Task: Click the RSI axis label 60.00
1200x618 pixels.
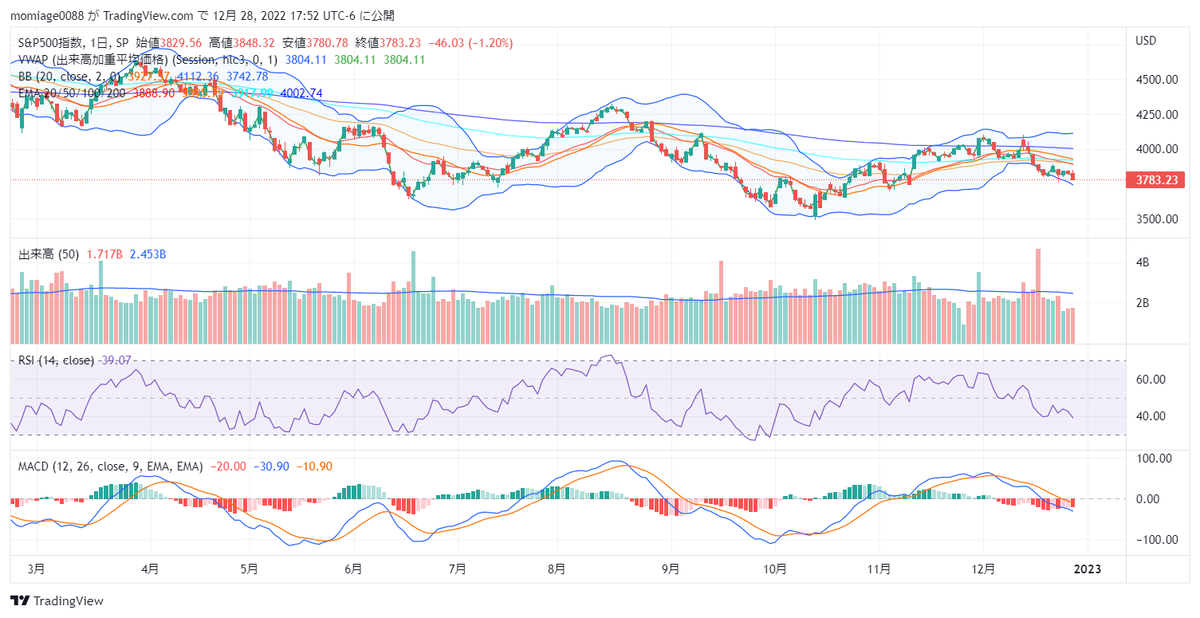Action: (1150, 379)
